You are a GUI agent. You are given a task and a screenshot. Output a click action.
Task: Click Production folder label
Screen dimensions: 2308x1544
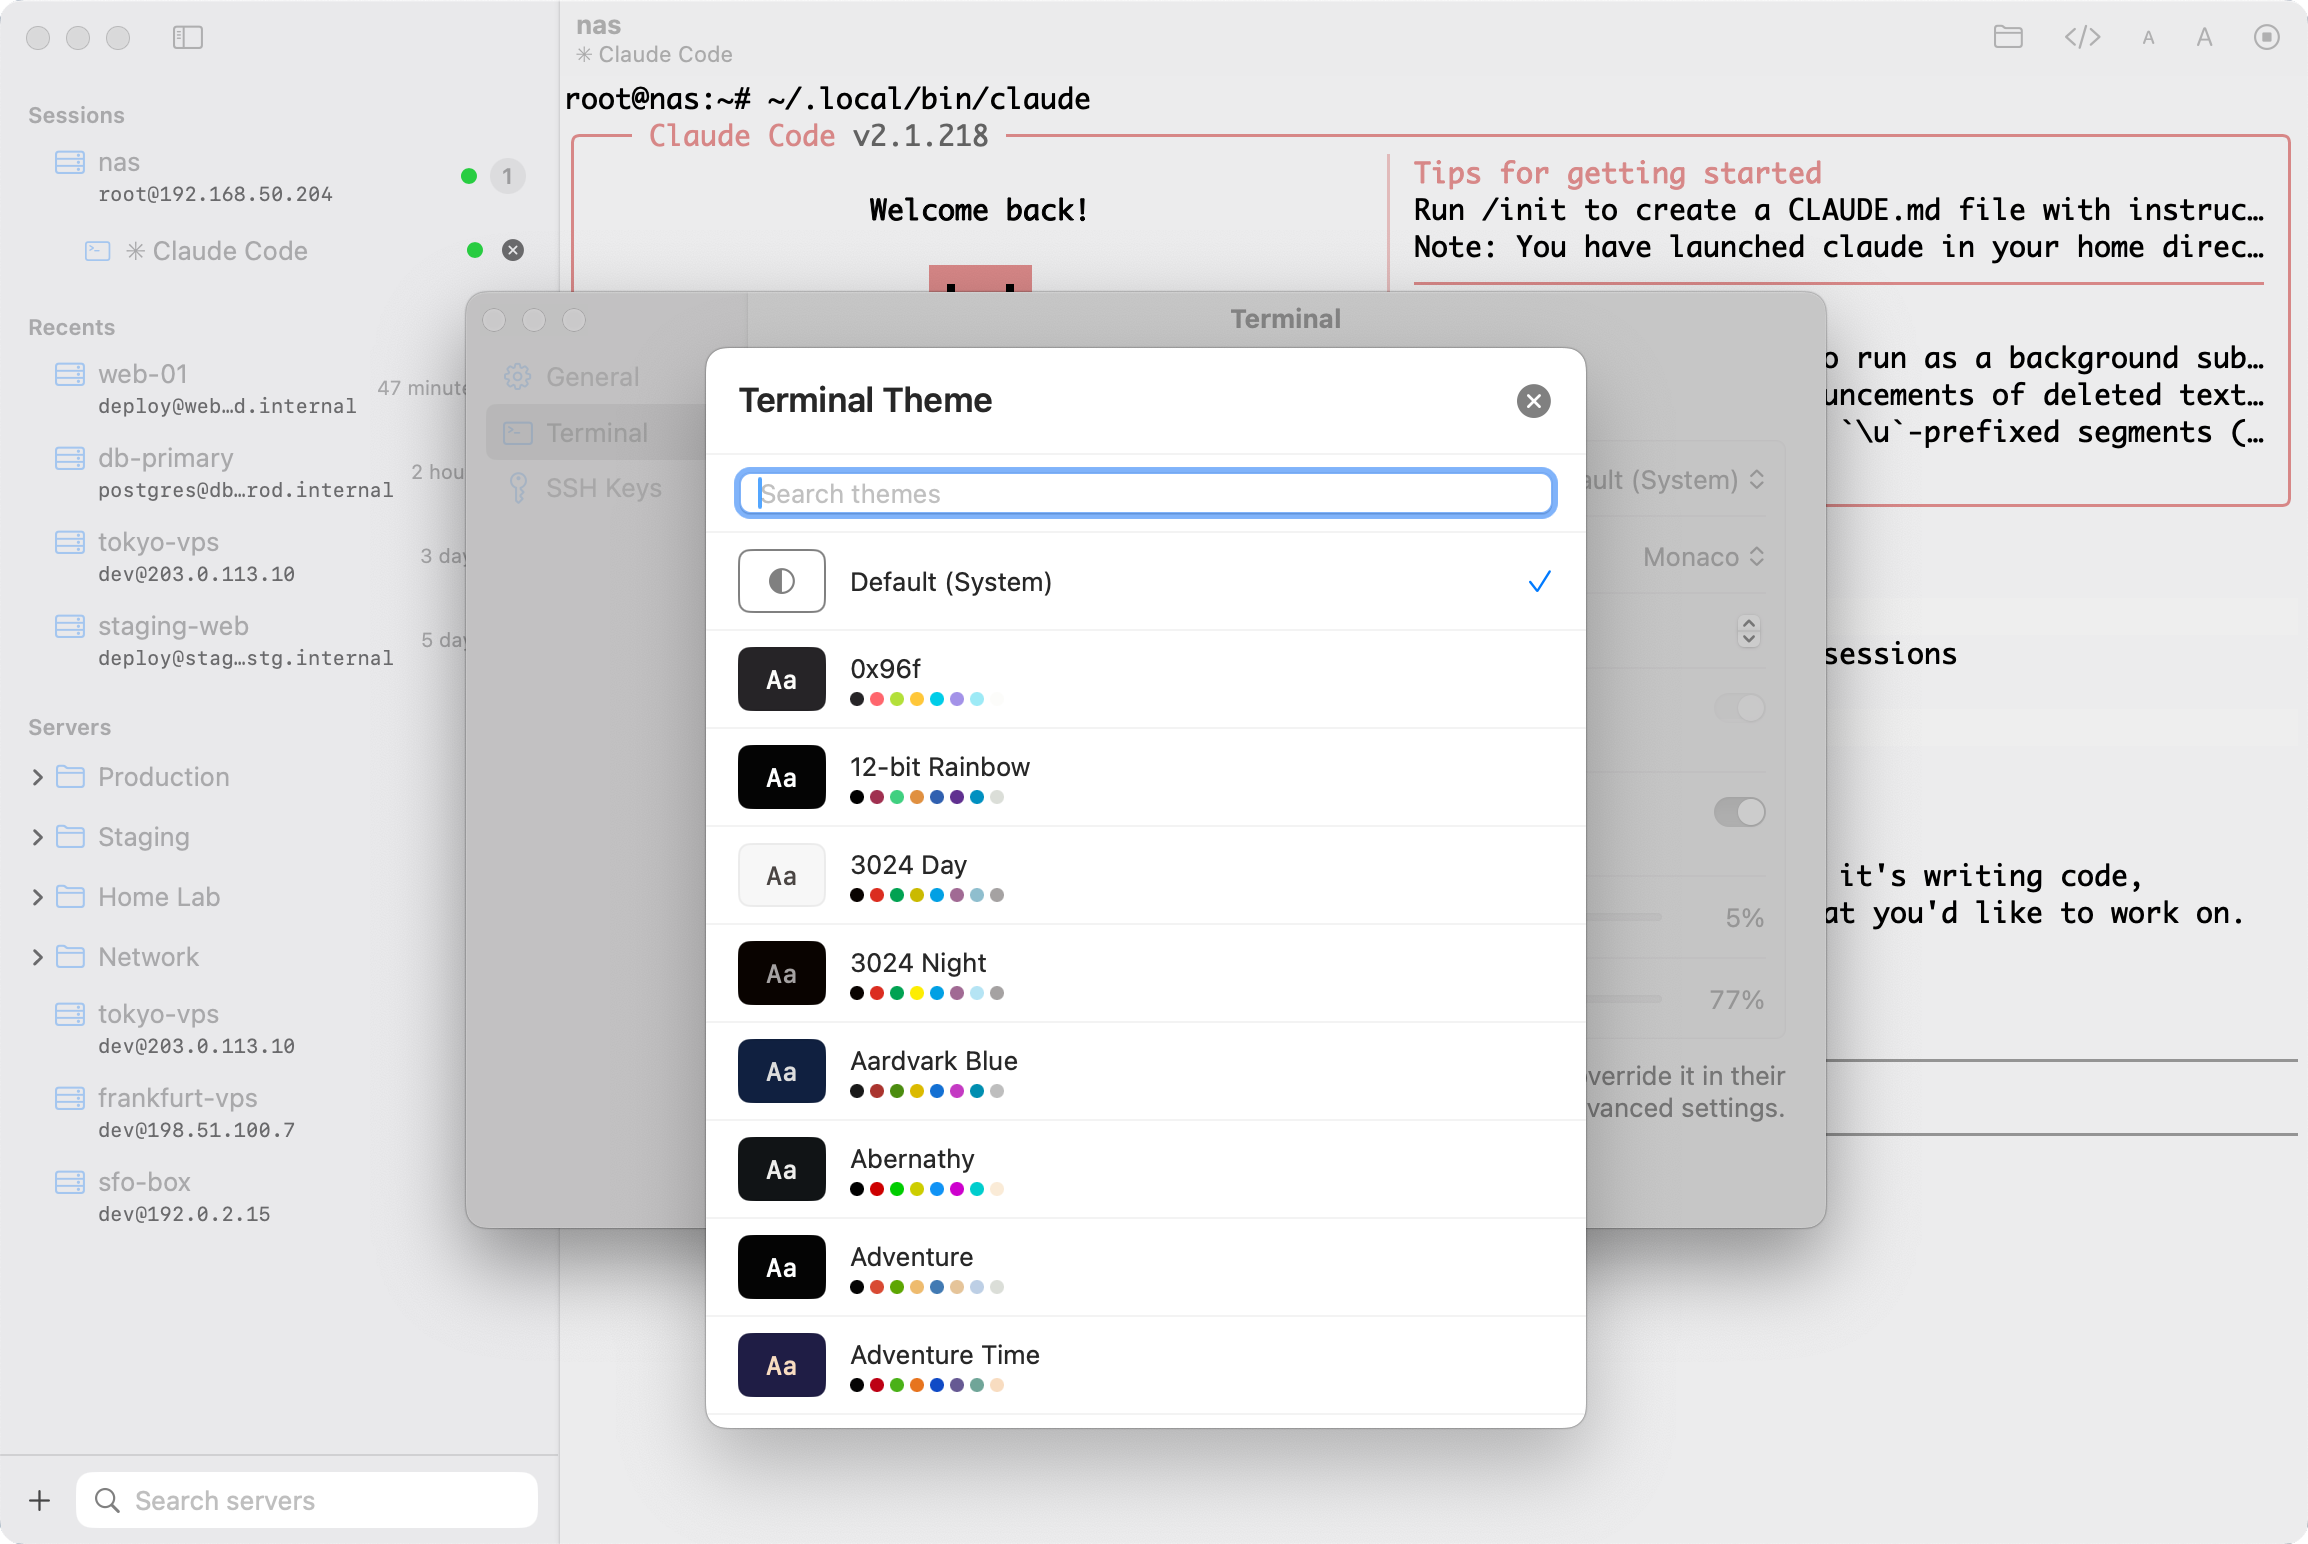pos(164,777)
